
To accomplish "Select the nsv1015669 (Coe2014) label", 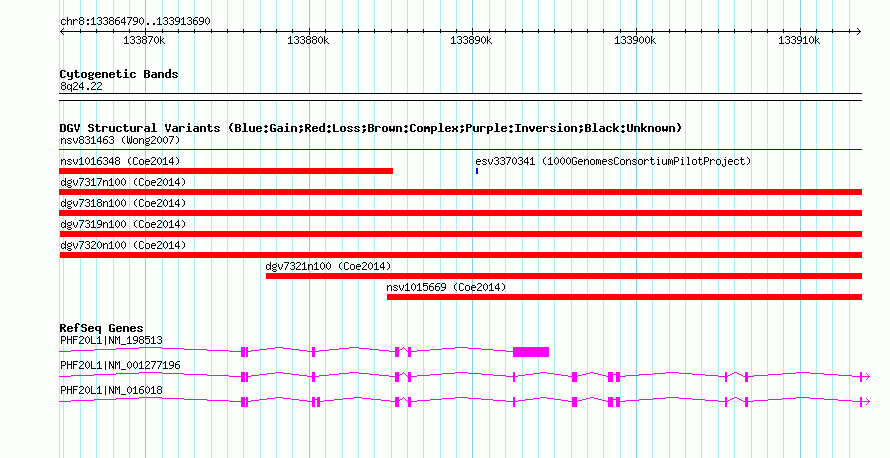I will pos(446,287).
